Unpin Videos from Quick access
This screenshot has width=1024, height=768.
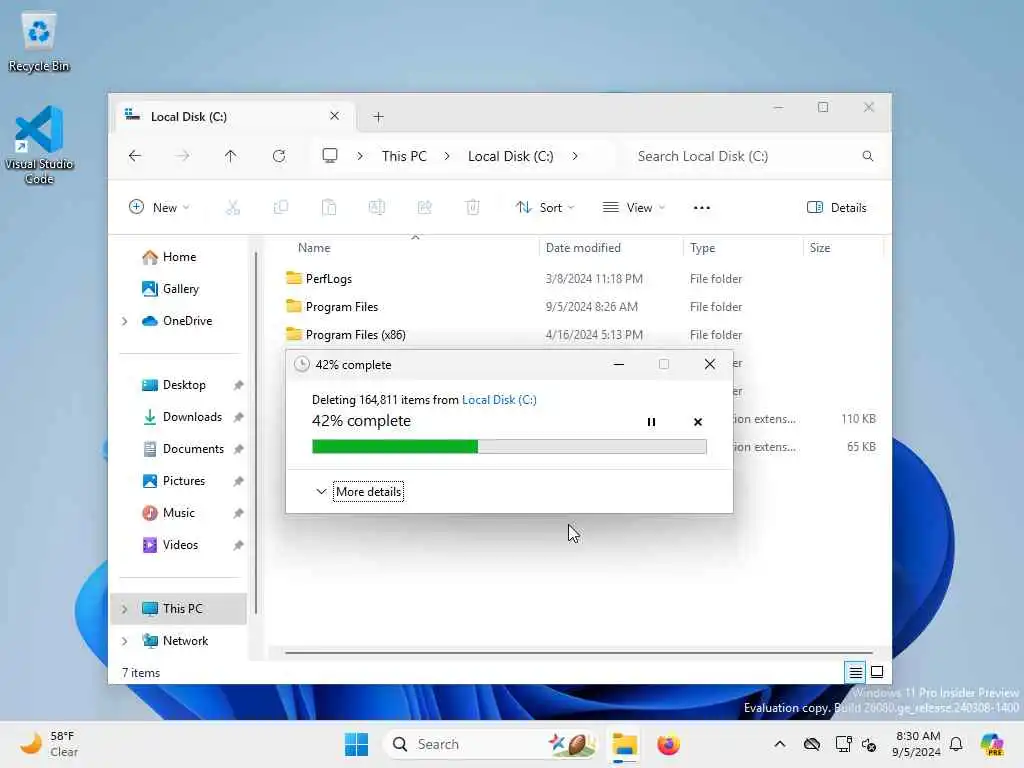(x=238, y=545)
